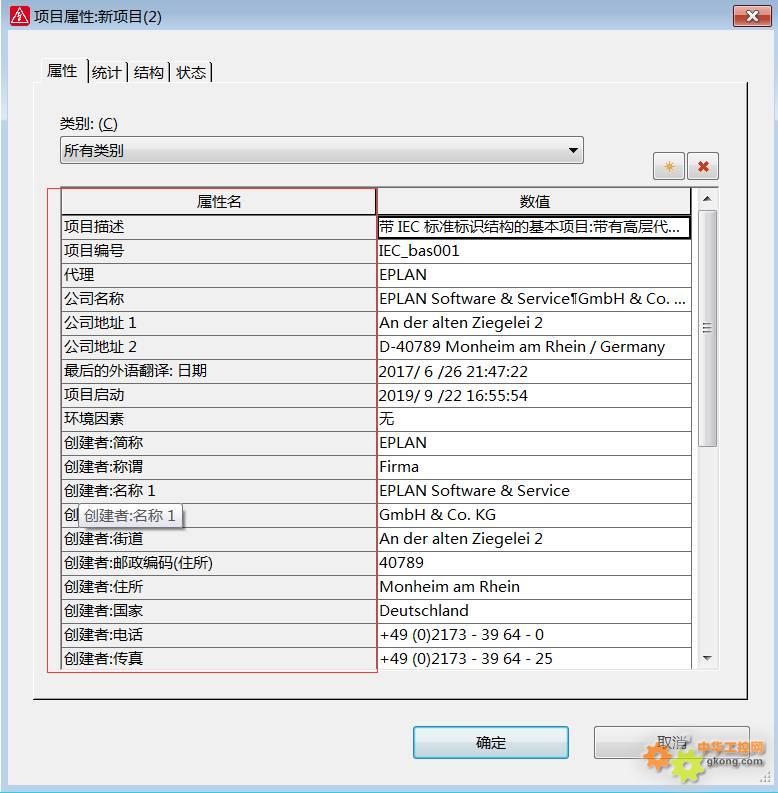This screenshot has height=793, width=778.
Task: Click the 公司地址 1 value cell
Action: click(534, 323)
